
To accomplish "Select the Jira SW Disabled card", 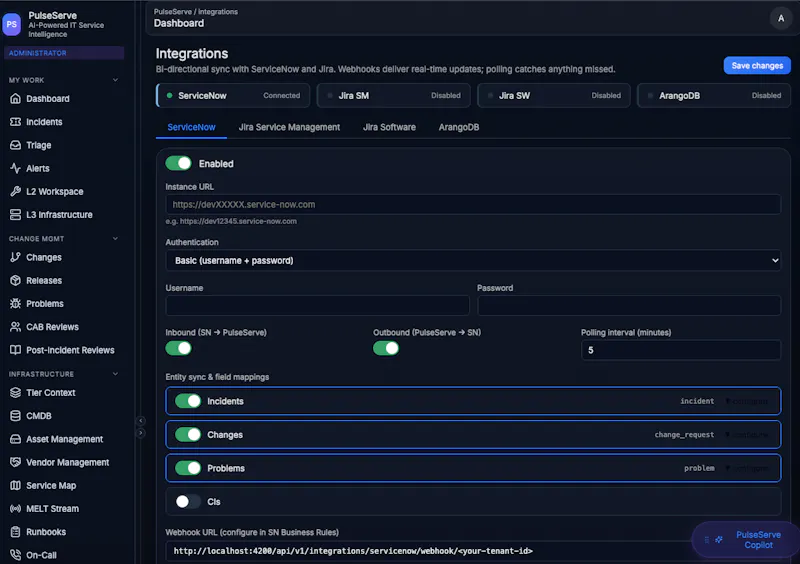I will pos(554,95).
